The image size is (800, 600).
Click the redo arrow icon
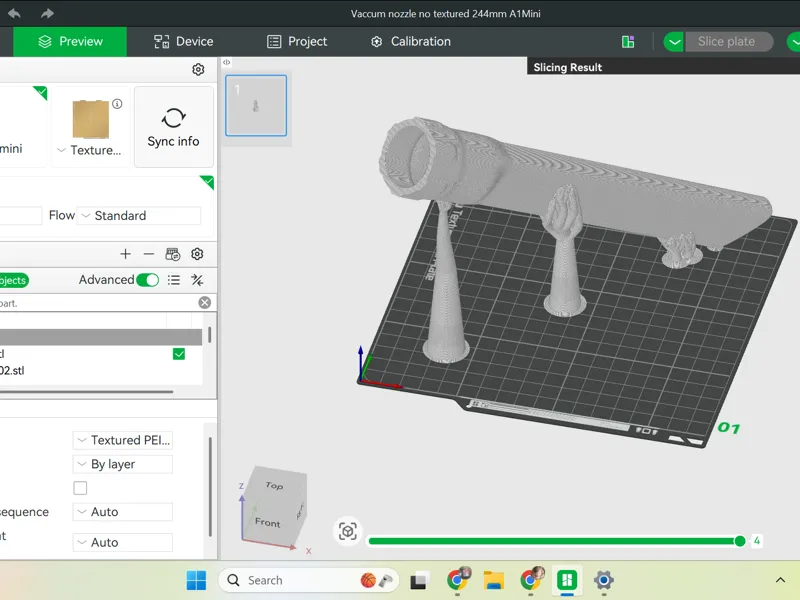click(x=47, y=13)
